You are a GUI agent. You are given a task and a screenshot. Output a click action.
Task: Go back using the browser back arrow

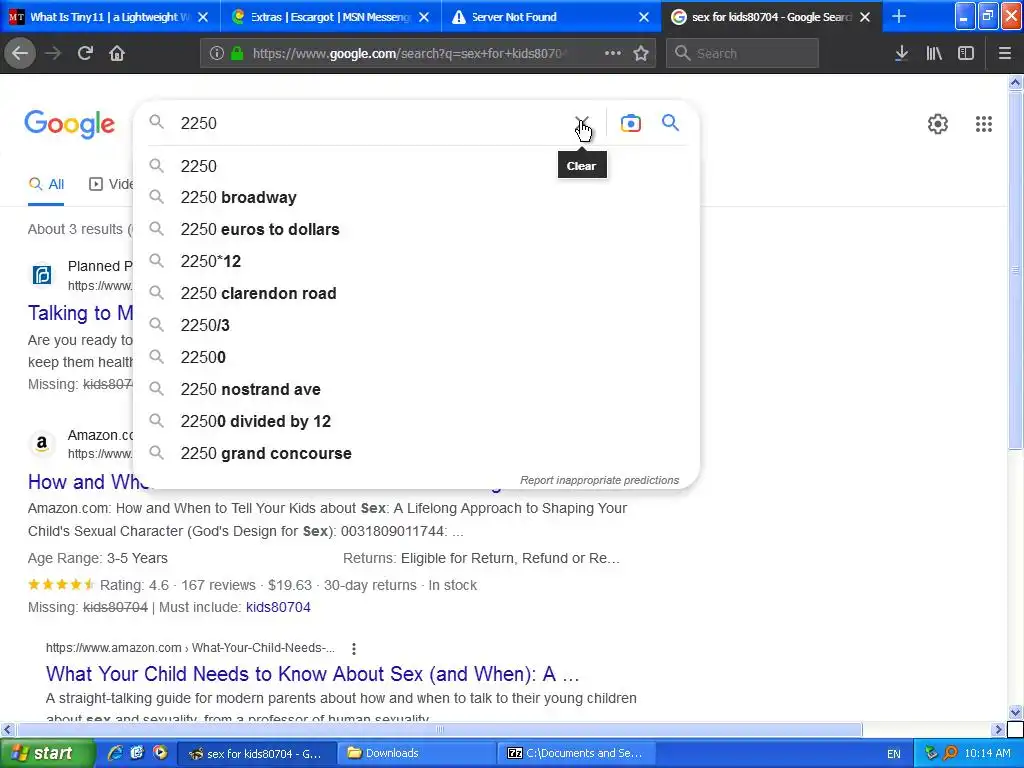(x=20, y=54)
